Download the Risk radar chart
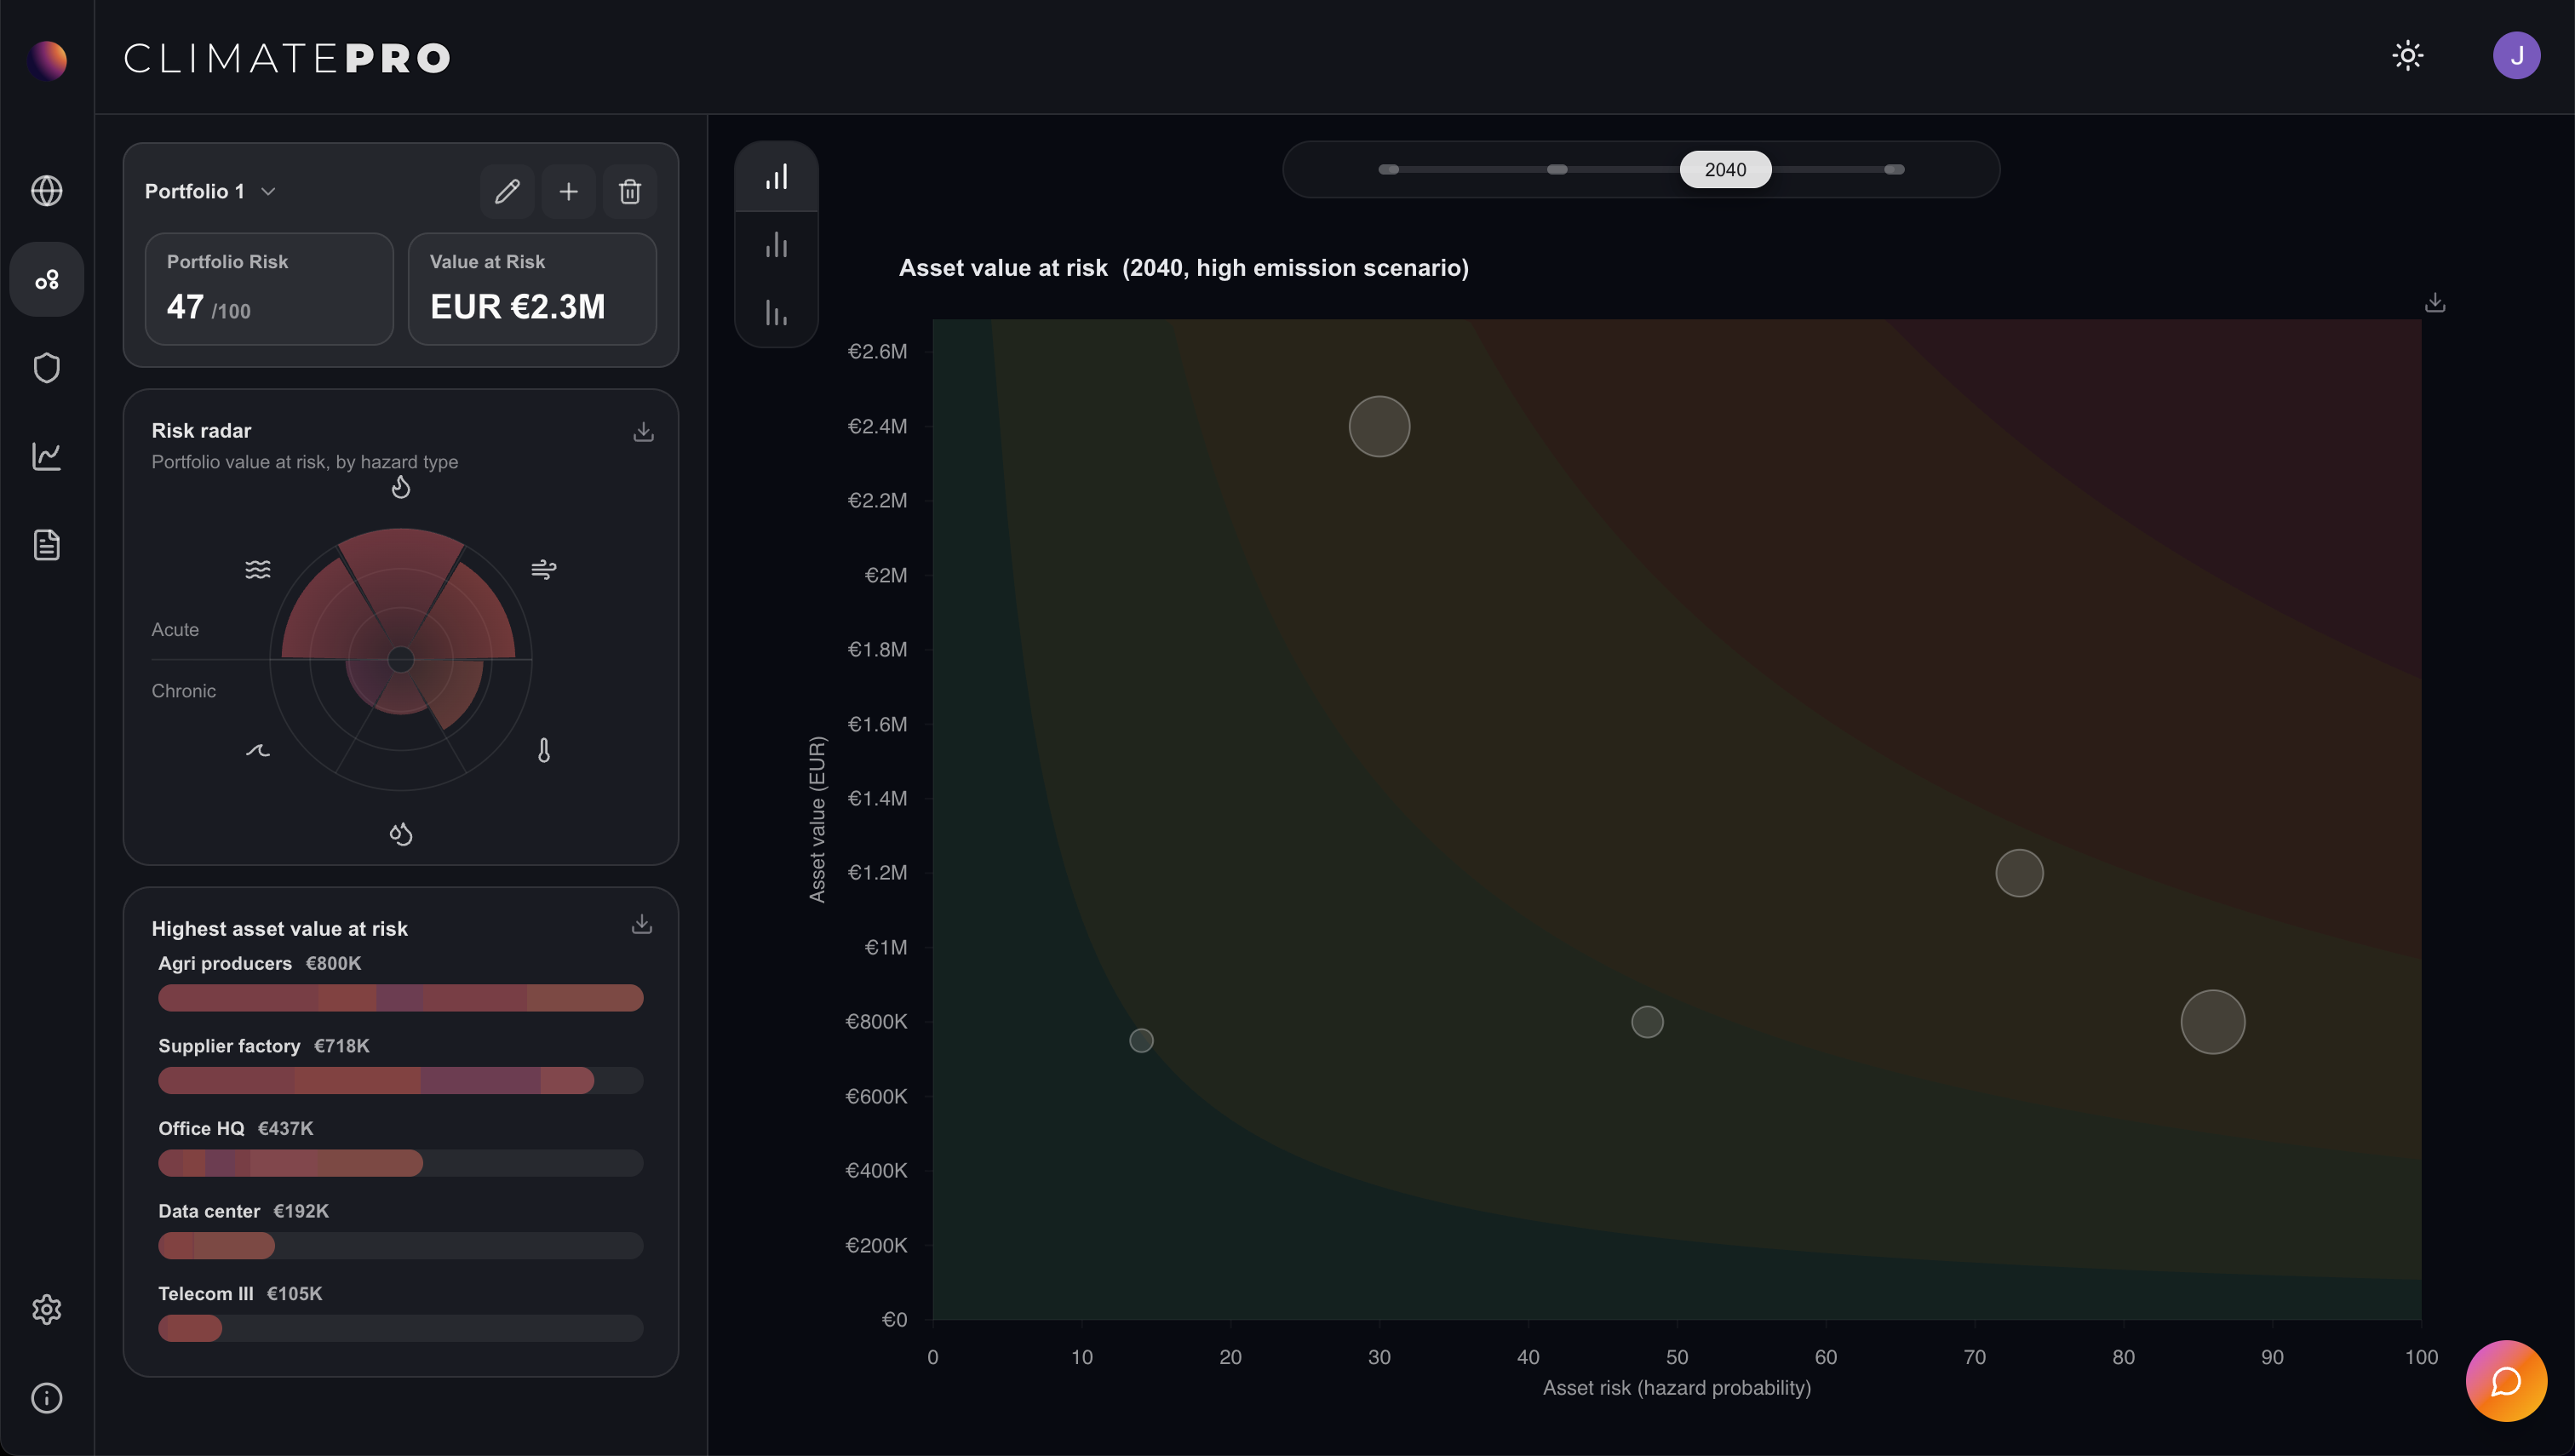 coord(643,431)
